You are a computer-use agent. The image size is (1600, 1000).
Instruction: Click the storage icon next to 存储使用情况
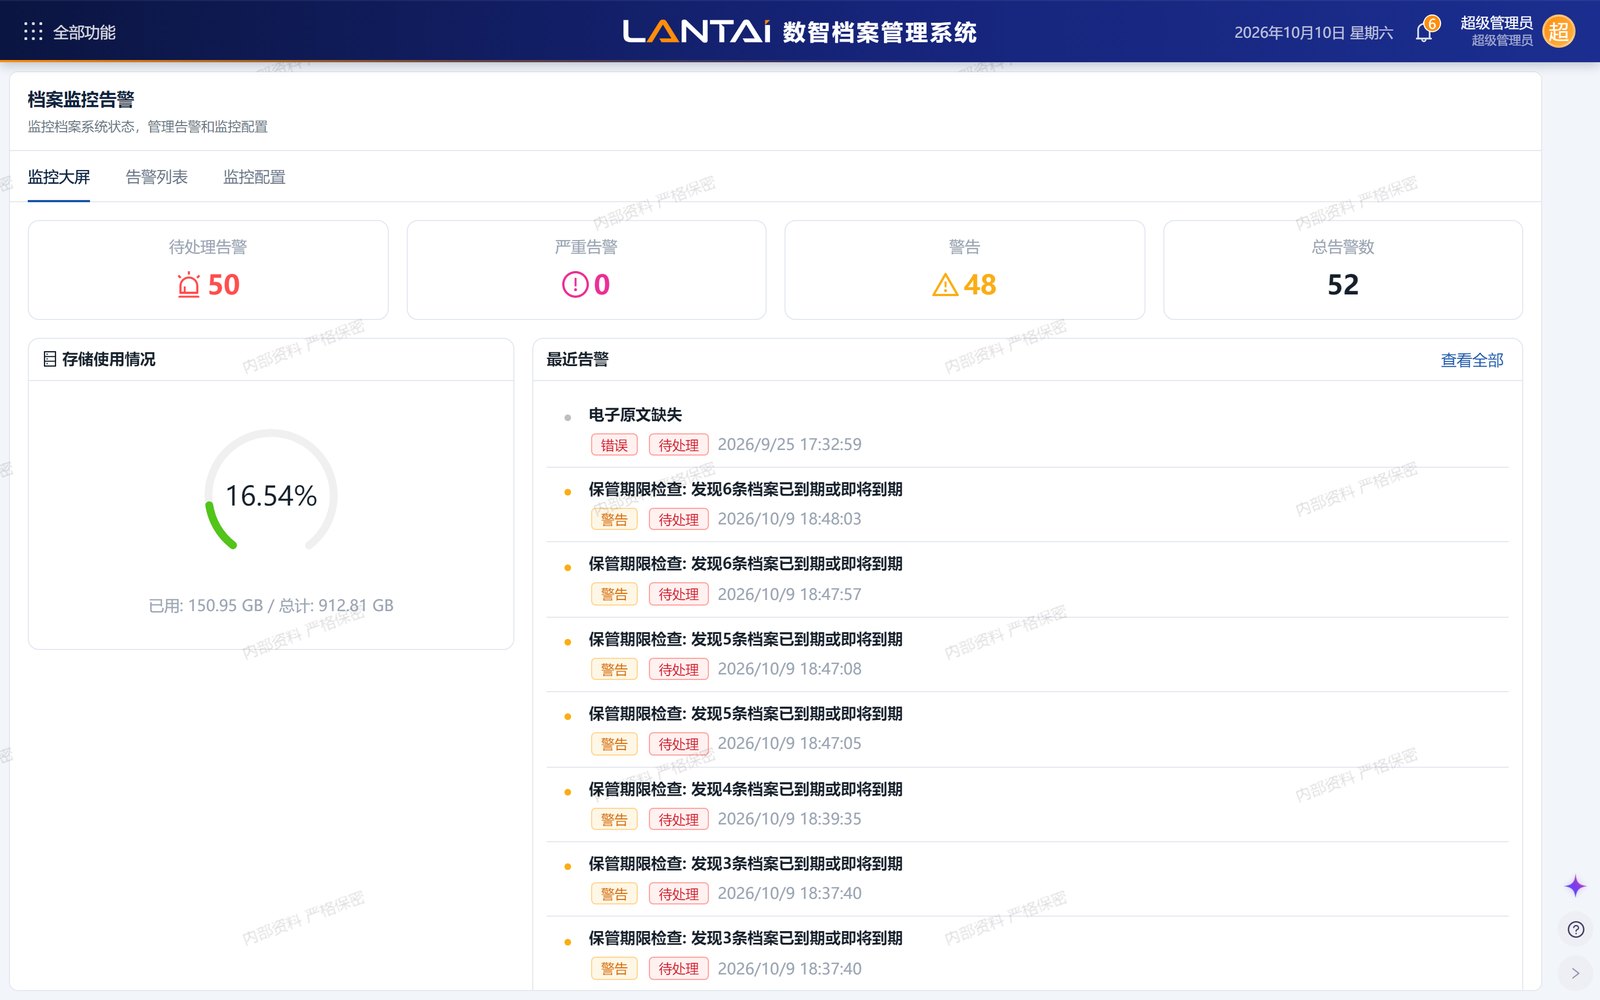pyautogui.click(x=49, y=359)
